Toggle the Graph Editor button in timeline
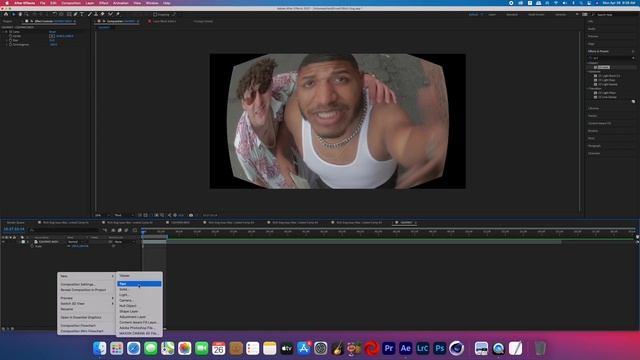This screenshot has height=360, width=640. (x=135, y=230)
